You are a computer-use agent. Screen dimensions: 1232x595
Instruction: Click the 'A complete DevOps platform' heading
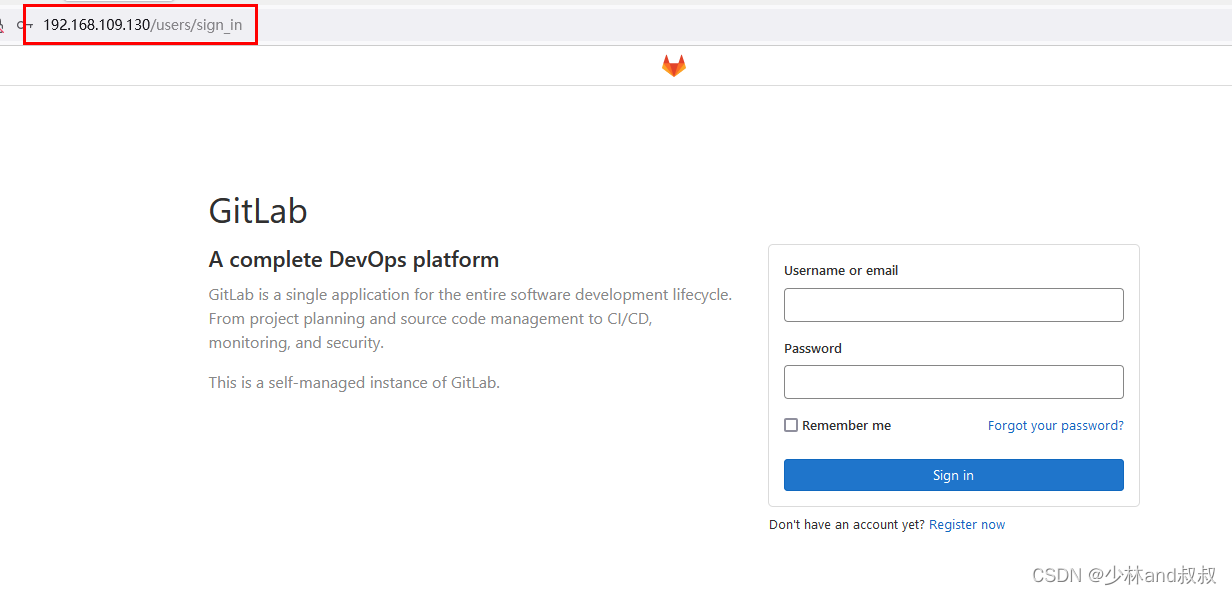(354, 260)
